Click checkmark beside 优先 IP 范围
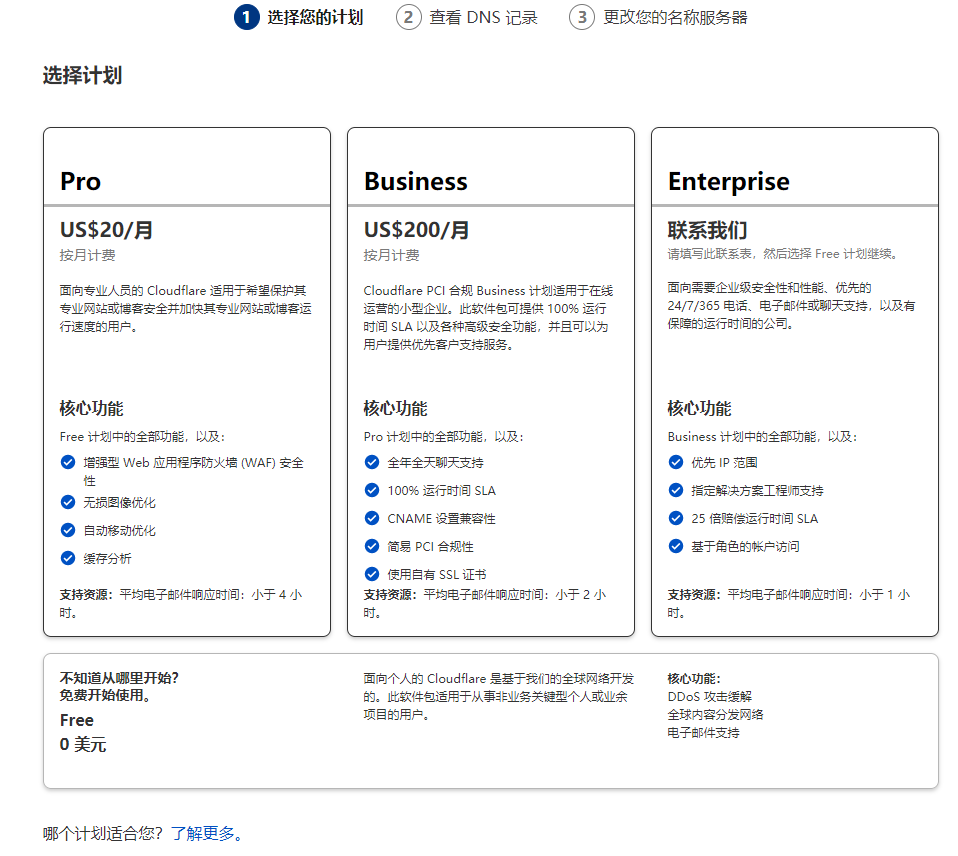Screen dimensions: 958x856 point(676,462)
